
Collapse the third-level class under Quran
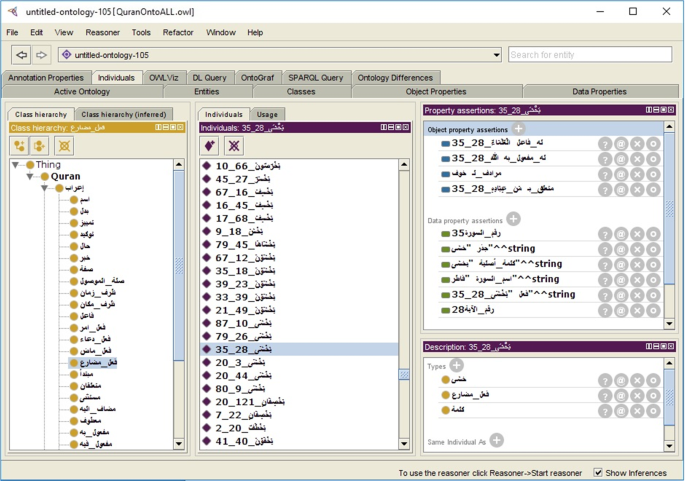click(45, 188)
